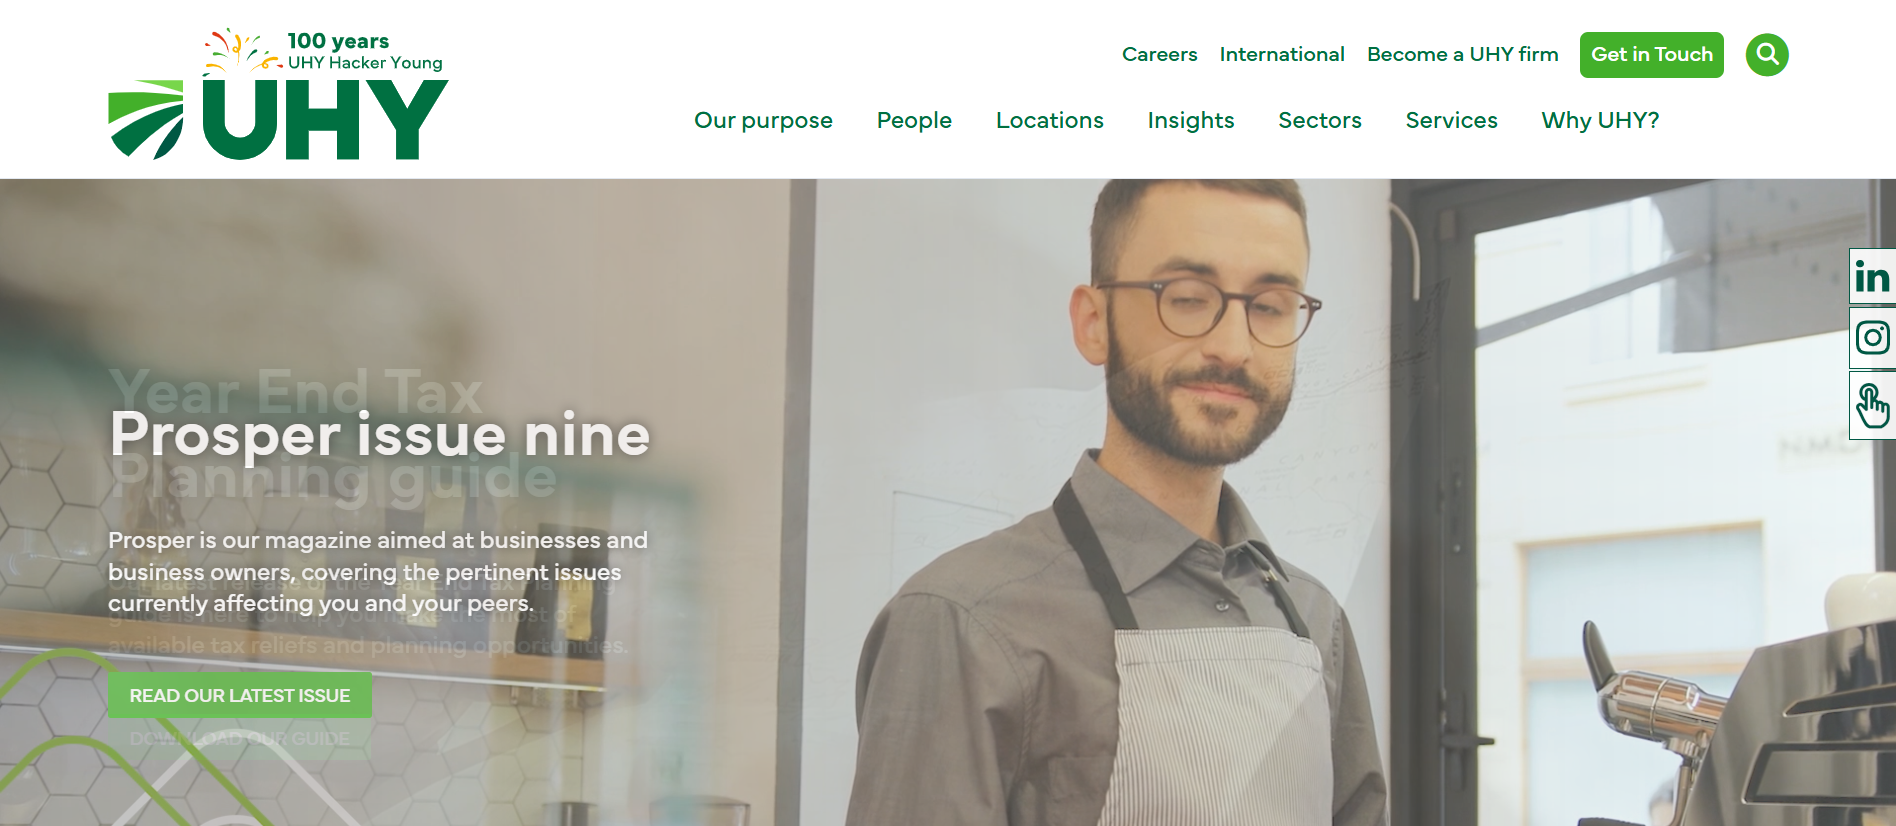This screenshot has width=1896, height=826.
Task: Click the UHY logo
Action: coord(278,119)
